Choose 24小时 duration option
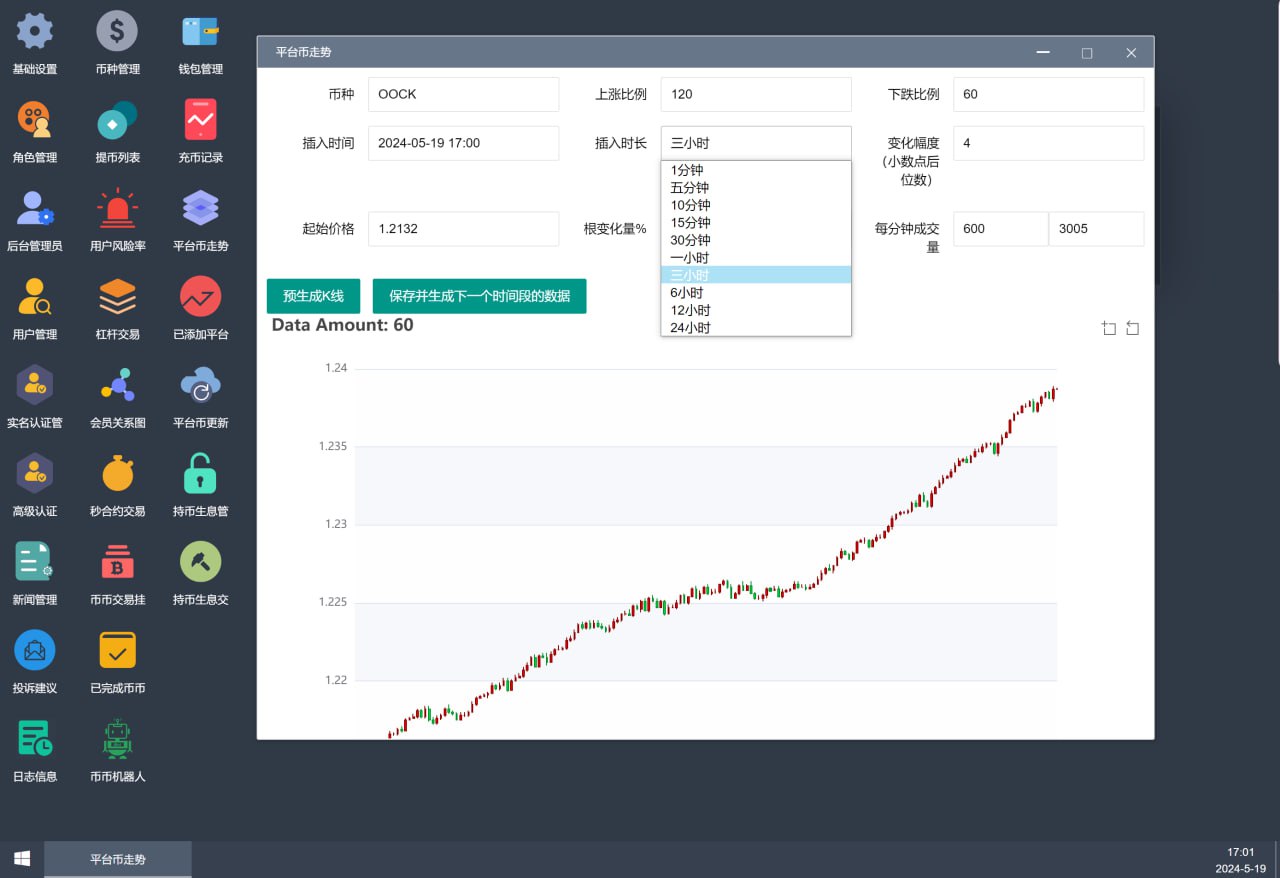Screen dimensions: 1280x878 [x=756, y=327]
